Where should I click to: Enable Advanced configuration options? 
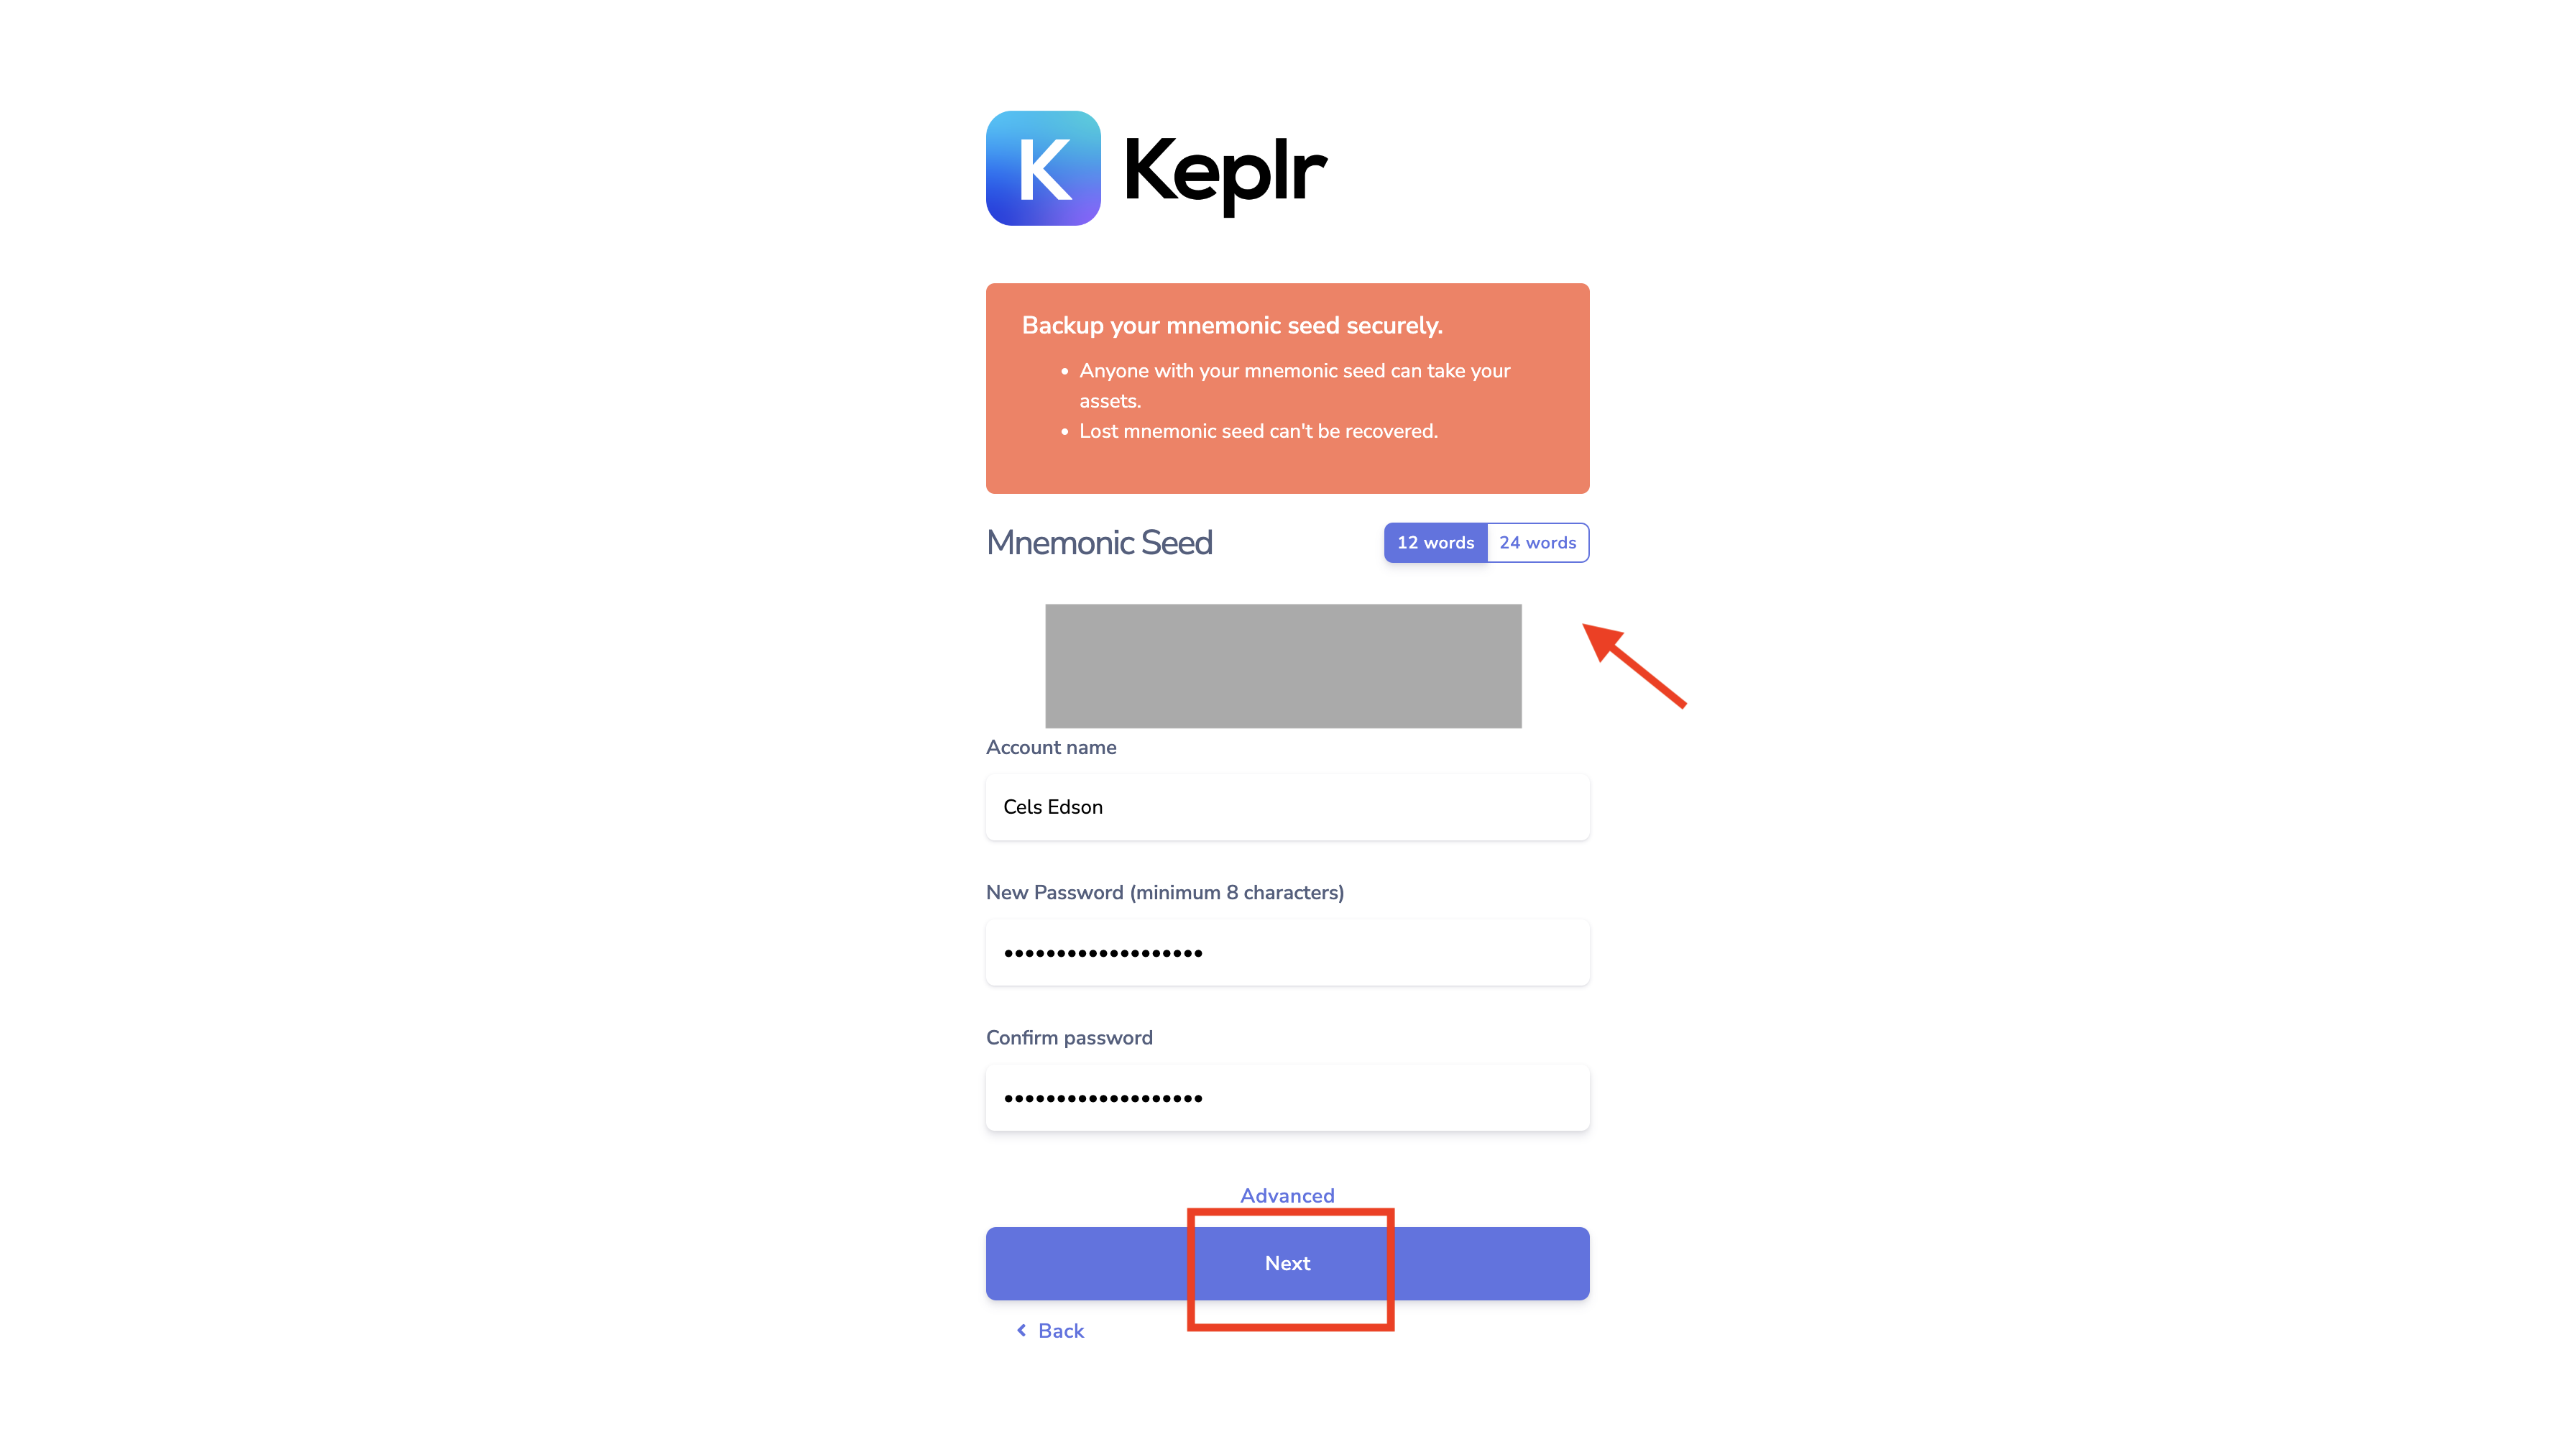1288,1194
